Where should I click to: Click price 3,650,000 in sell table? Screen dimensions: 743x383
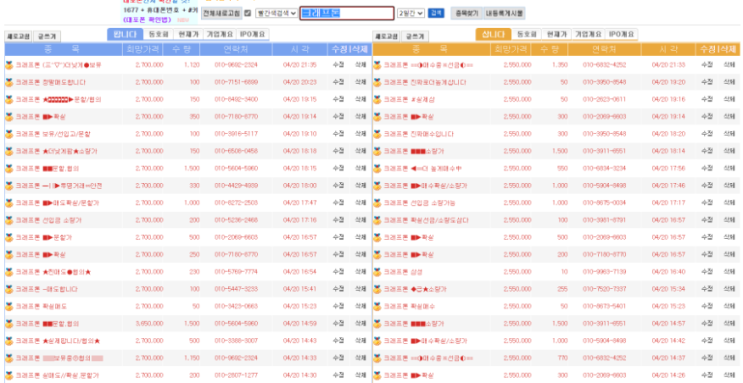coord(149,324)
